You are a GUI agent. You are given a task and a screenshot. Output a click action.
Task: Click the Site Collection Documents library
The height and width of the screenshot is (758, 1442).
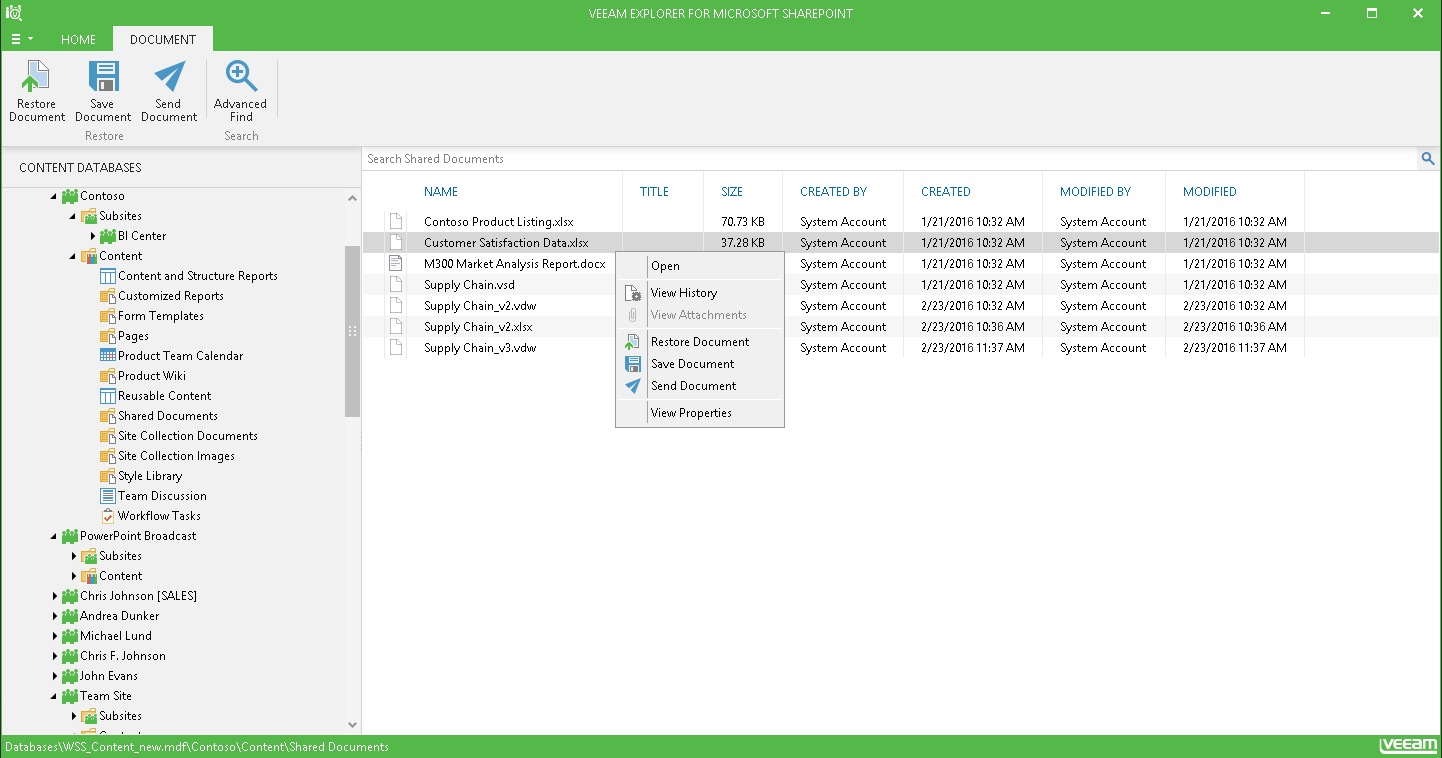188,436
